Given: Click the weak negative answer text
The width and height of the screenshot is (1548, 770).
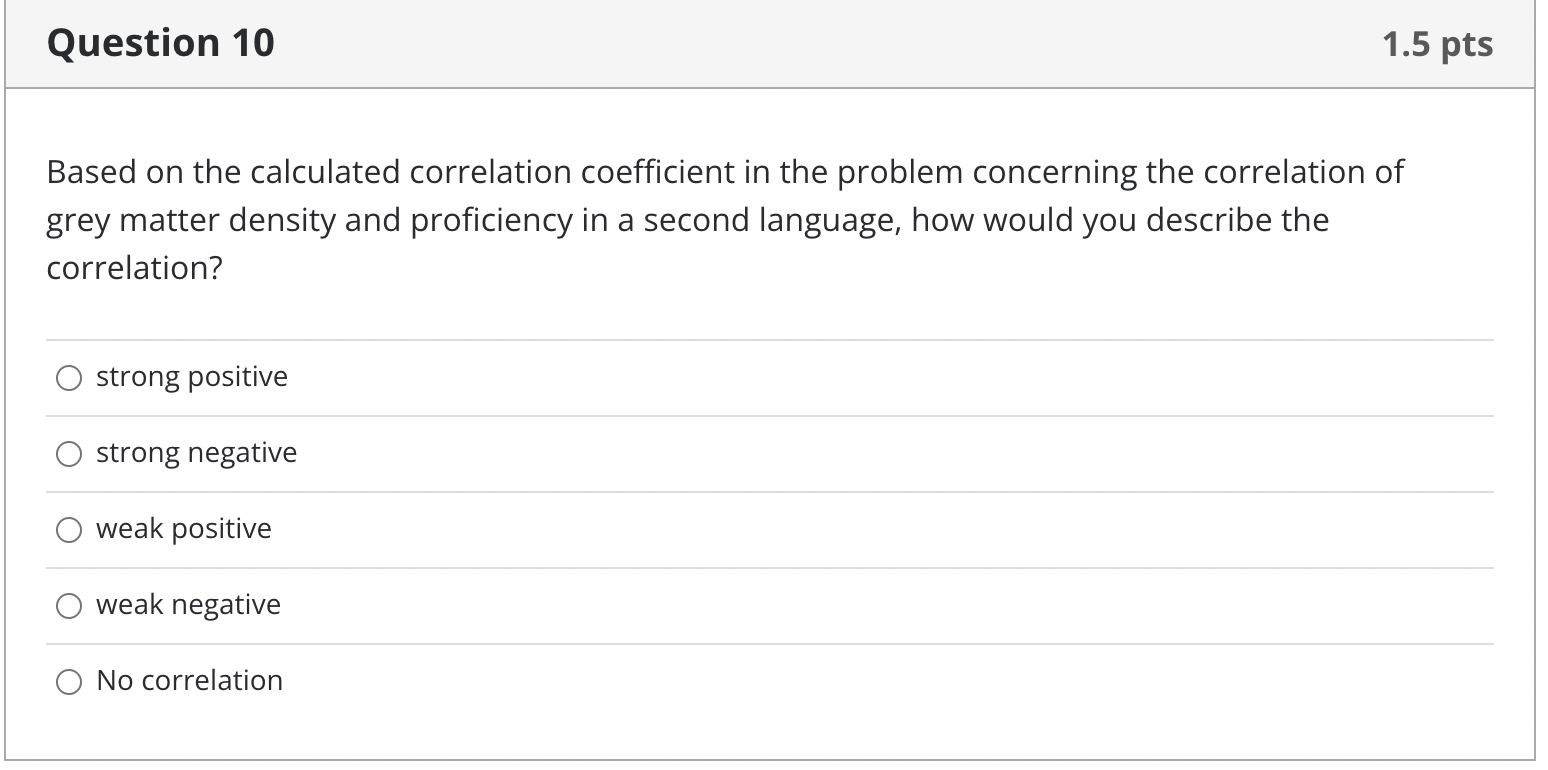Looking at the screenshot, I should click(x=188, y=606).
